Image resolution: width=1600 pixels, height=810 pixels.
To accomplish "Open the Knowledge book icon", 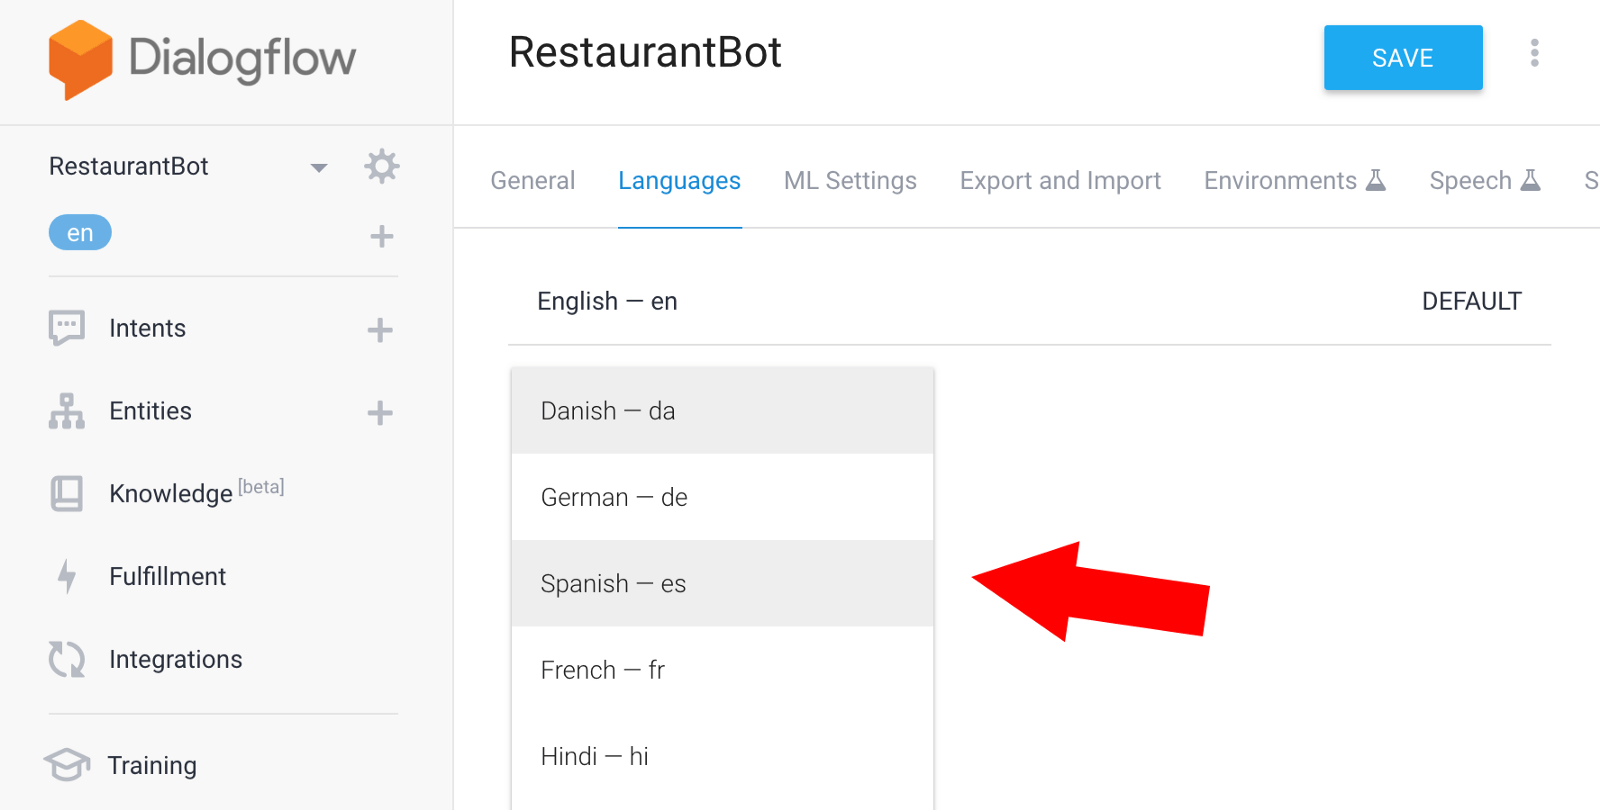I will point(67,494).
